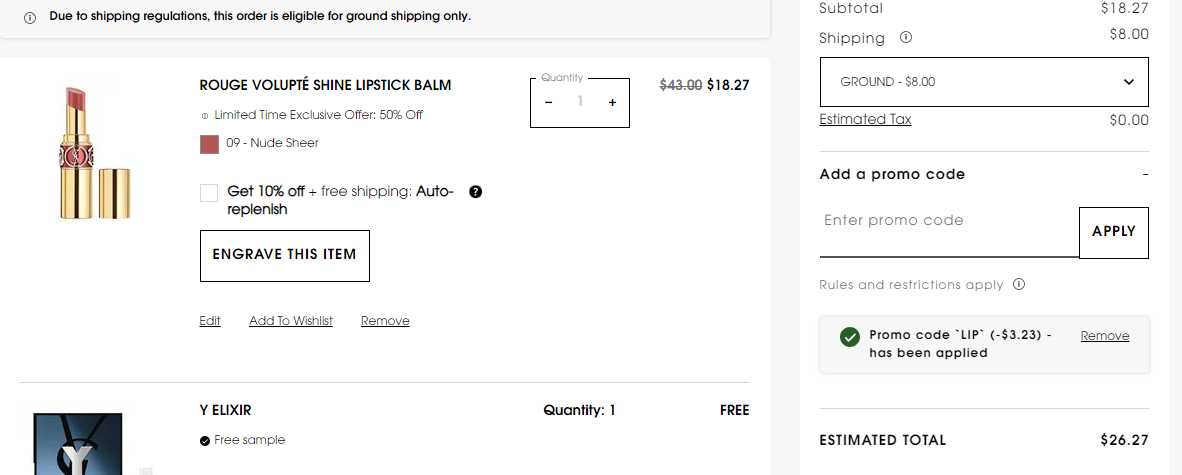Collapse the Add a promo code section
The width and height of the screenshot is (1182, 475).
tap(1145, 174)
